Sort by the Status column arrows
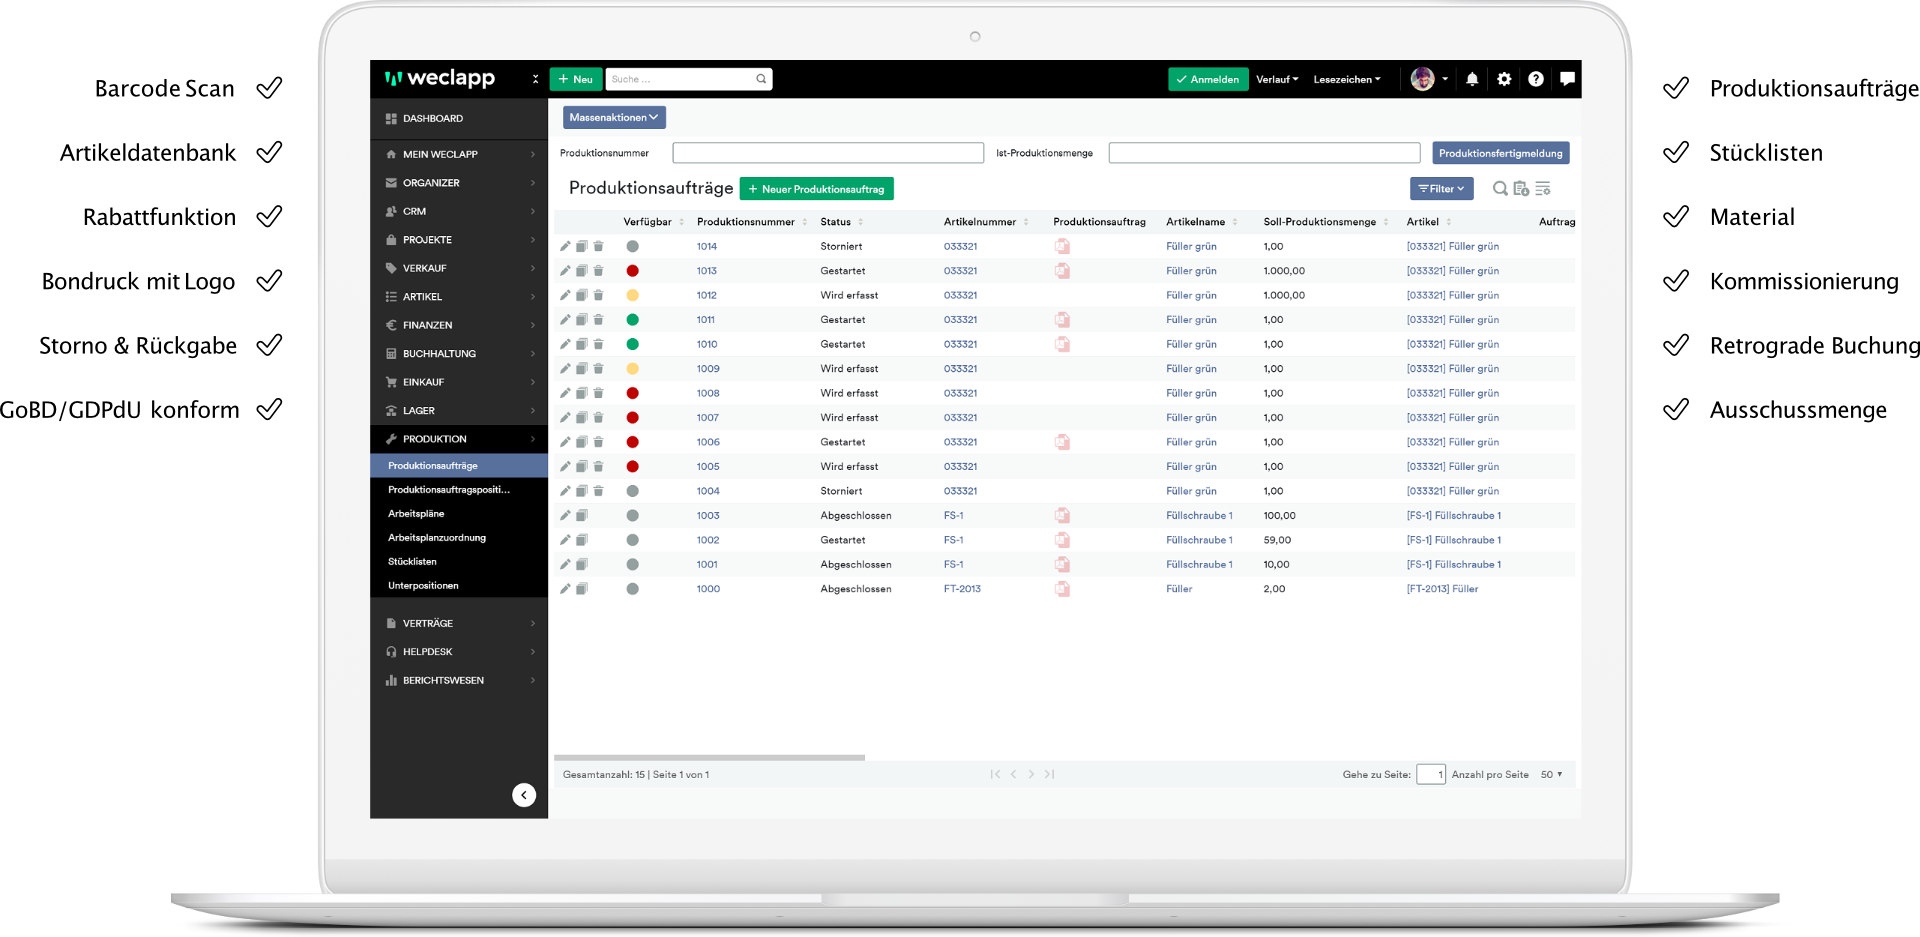1920x937 pixels. click(x=860, y=222)
